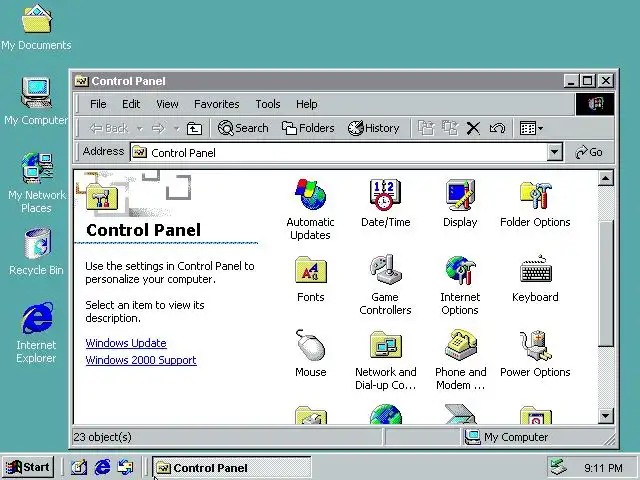640x480 pixels.
Task: Click the scrollbar up arrow
Action: [x=605, y=178]
